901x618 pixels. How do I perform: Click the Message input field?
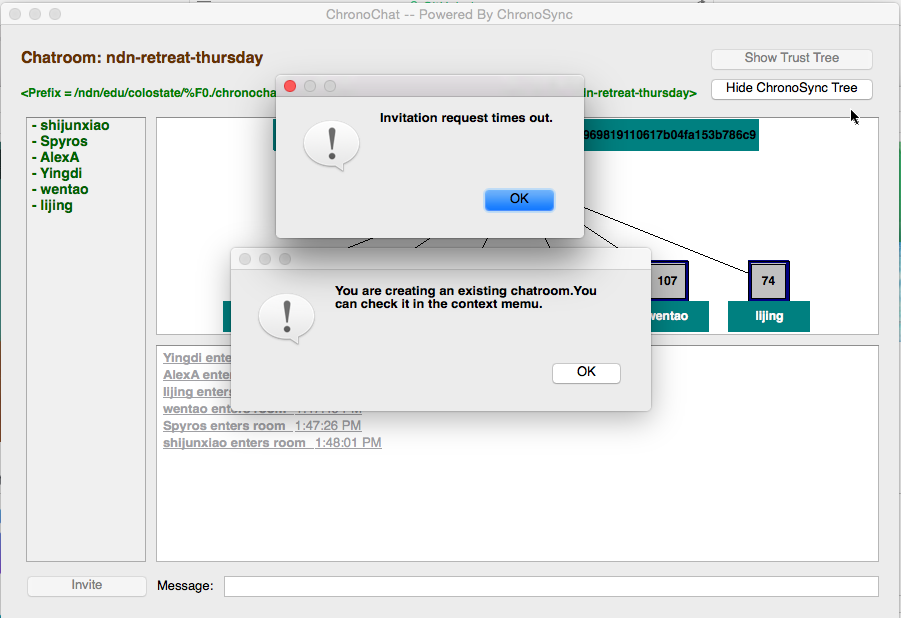click(550, 586)
